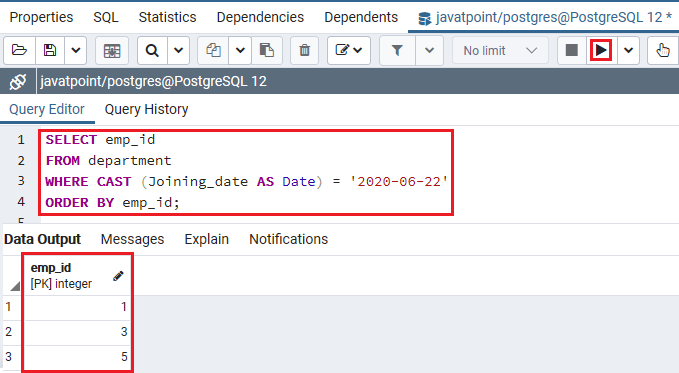Click the Paste rows clipboard icon
Viewport: 679px width, 373px height.
tap(267, 50)
